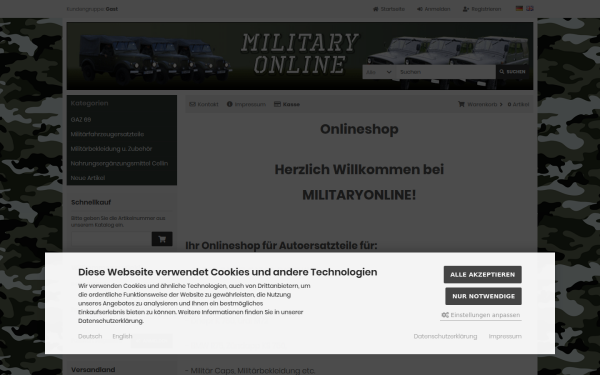Select Nahrungsergänzungsmittel Cellin category
The height and width of the screenshot is (375, 600).
point(119,163)
